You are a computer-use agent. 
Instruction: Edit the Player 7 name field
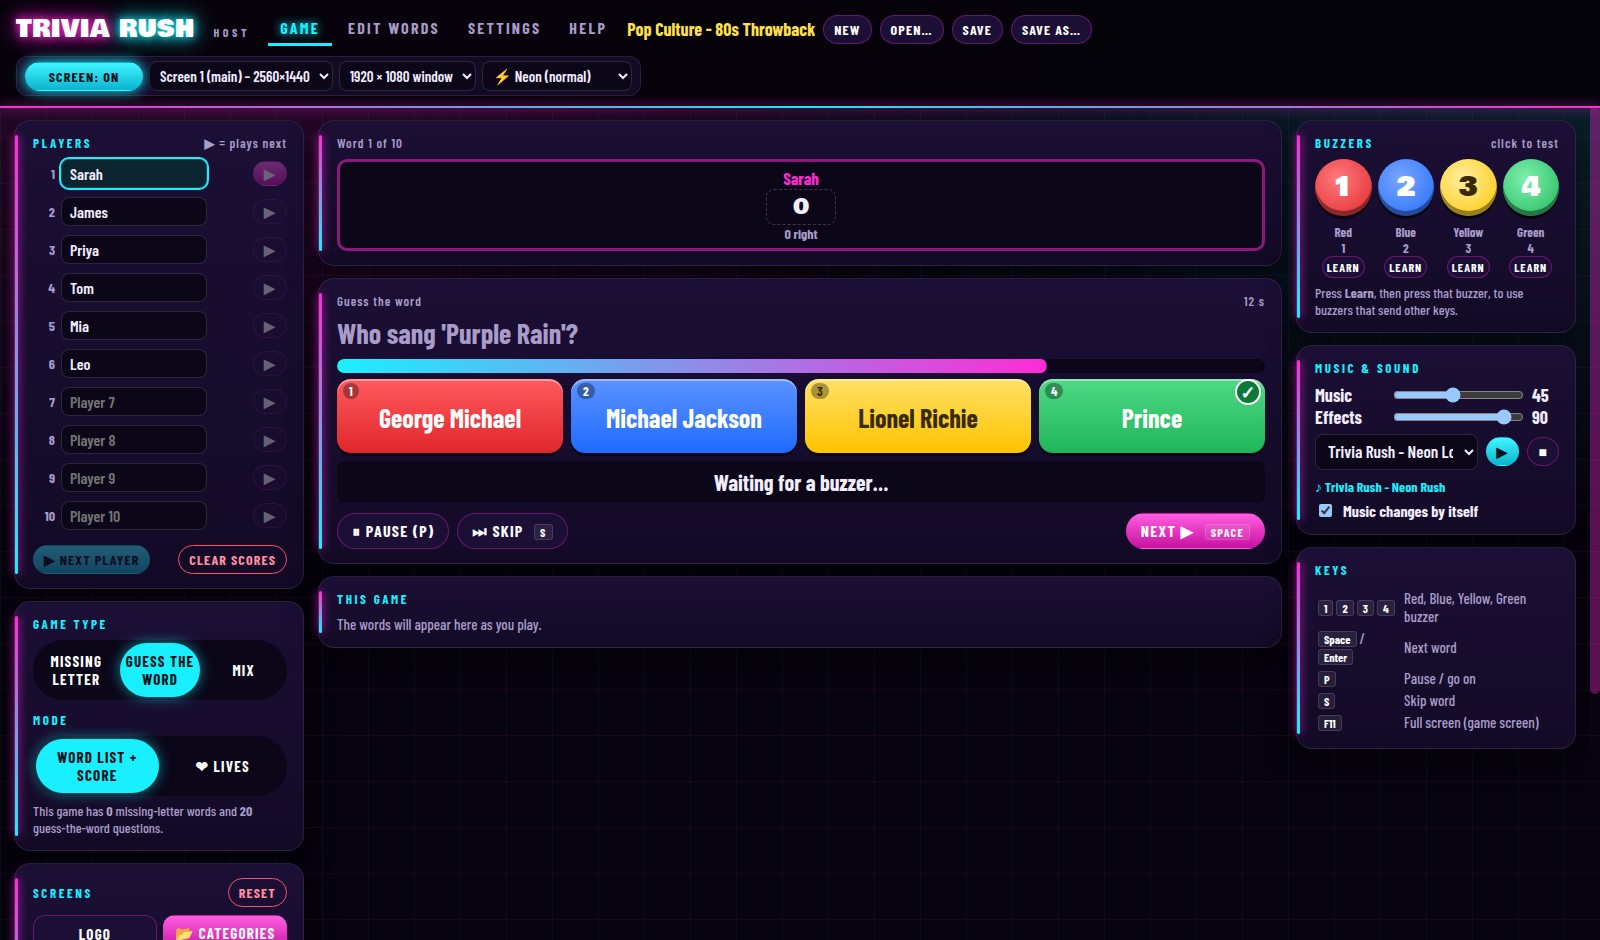(x=134, y=402)
